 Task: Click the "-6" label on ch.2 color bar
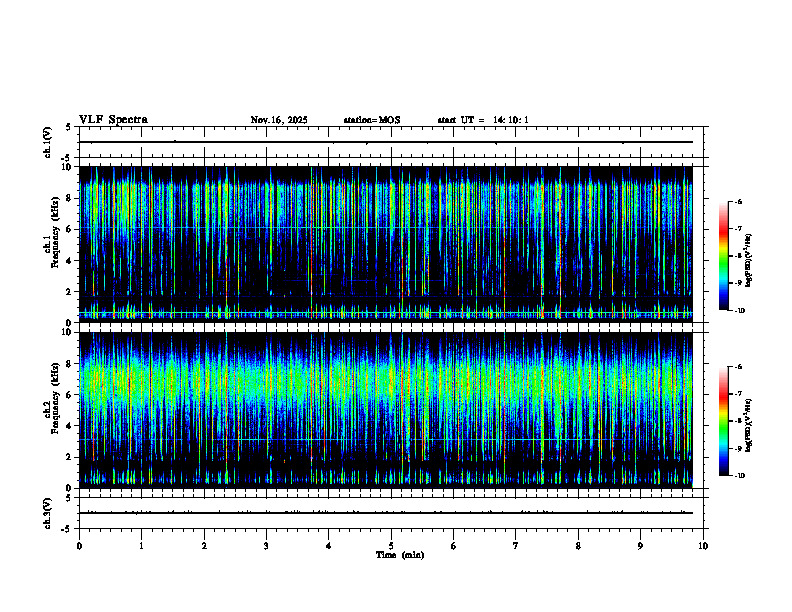point(738,367)
